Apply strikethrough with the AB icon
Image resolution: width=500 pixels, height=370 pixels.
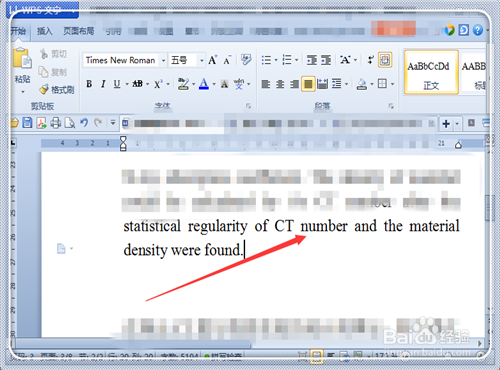137,84
